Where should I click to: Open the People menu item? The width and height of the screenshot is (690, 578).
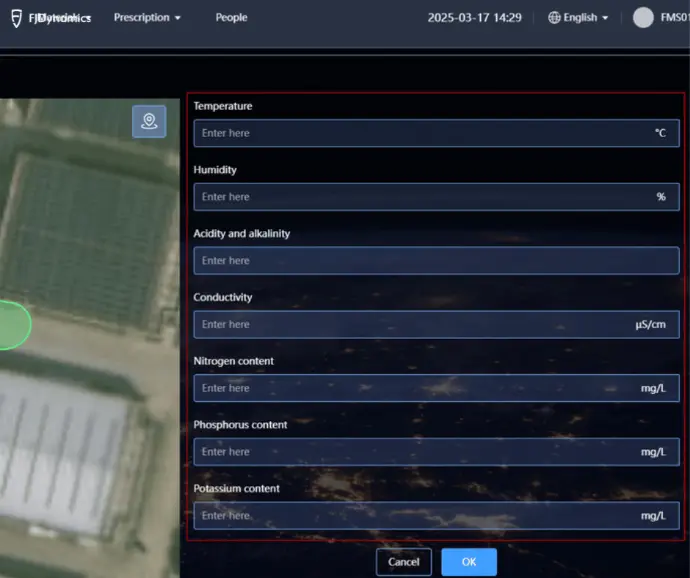pos(231,18)
